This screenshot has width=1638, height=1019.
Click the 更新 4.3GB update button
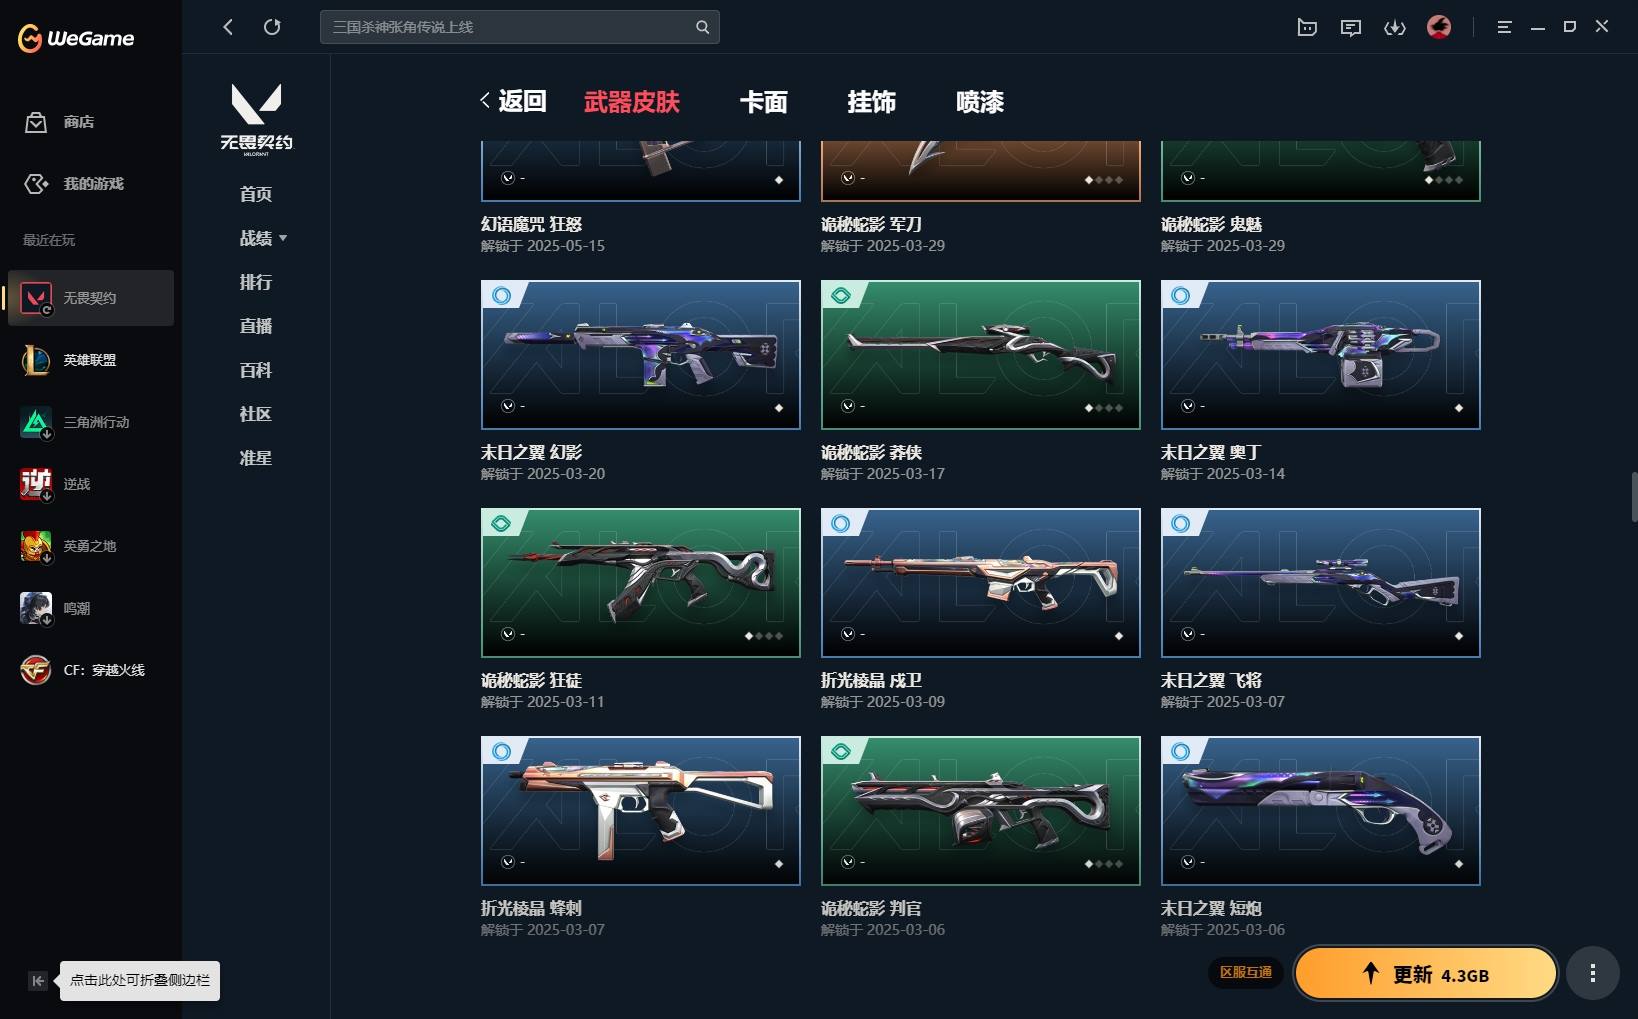point(1426,974)
